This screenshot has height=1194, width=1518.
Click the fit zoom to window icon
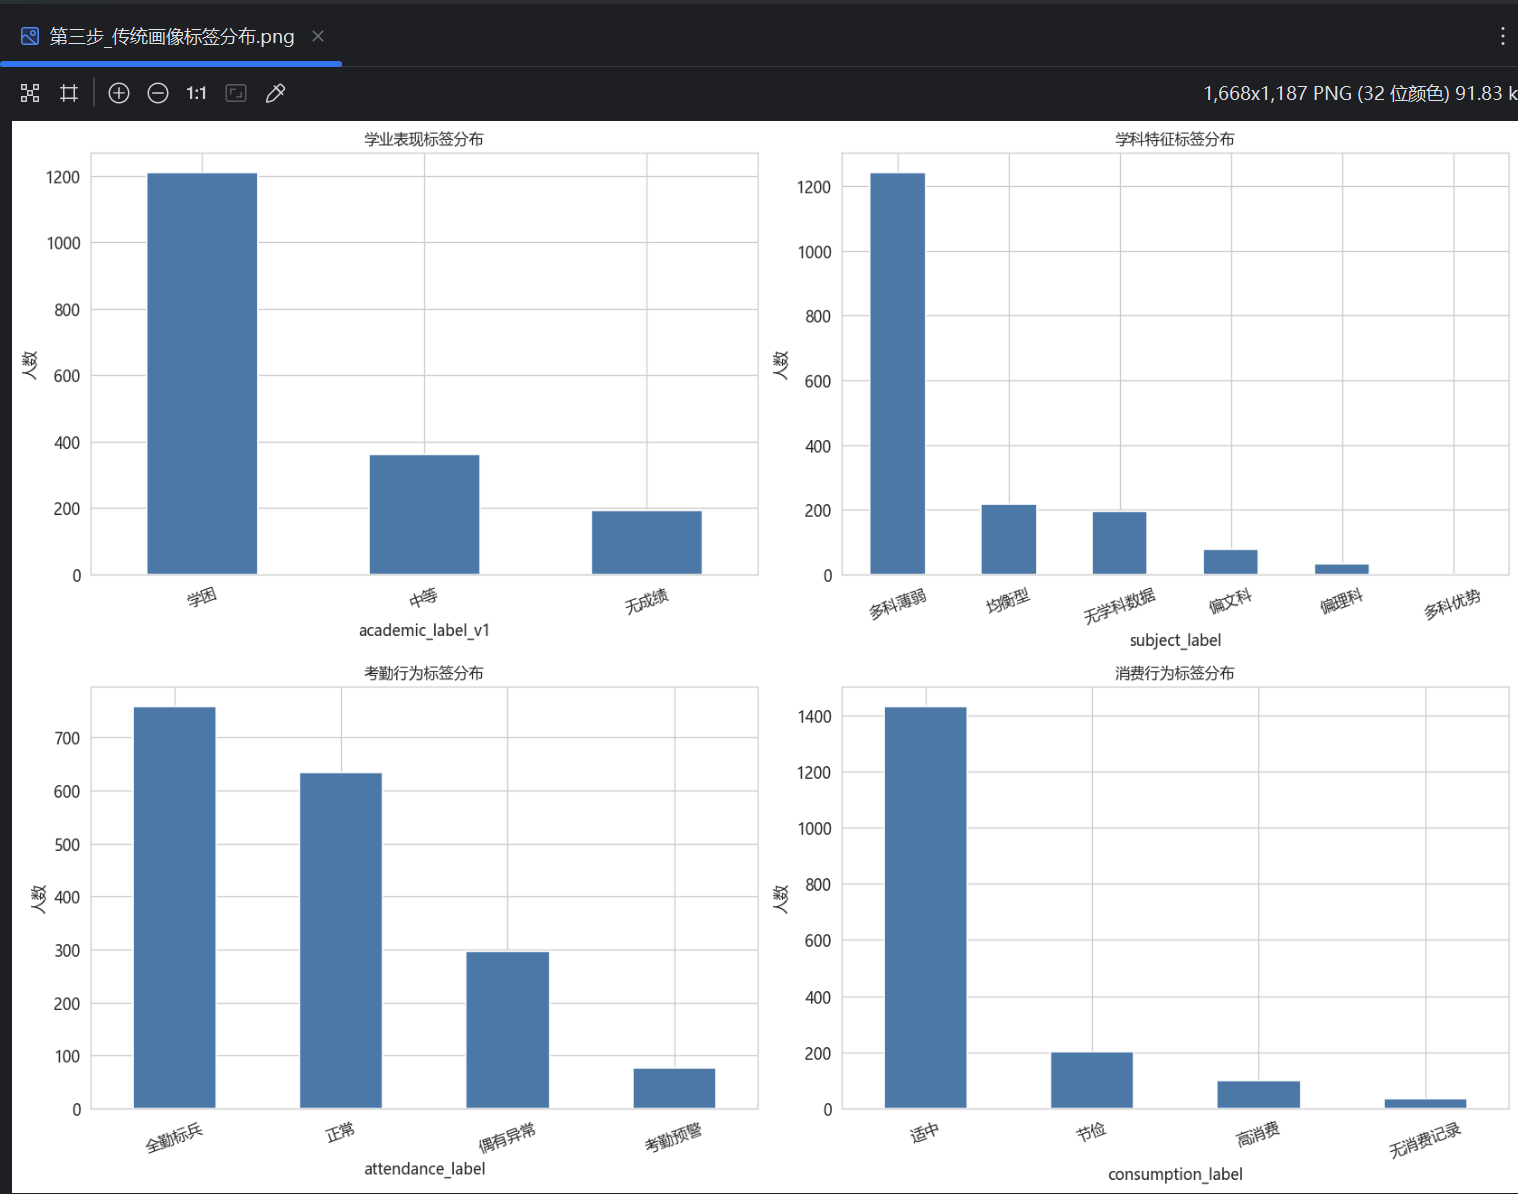(x=236, y=93)
